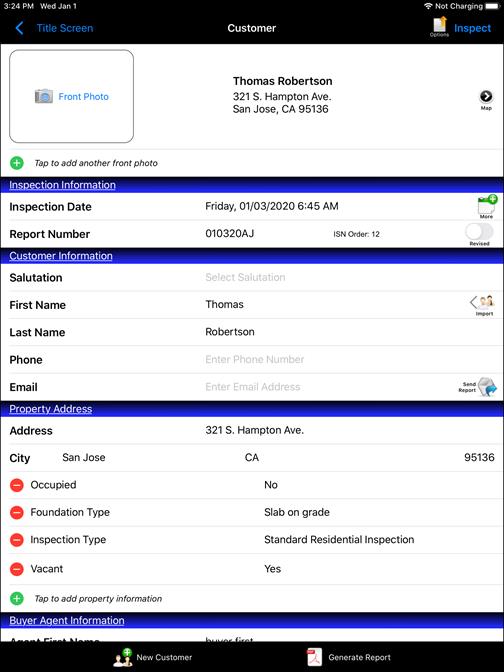Viewport: 504px width, 672px height.
Task: Change Foundation Type value Slab on grade
Action: point(297,513)
